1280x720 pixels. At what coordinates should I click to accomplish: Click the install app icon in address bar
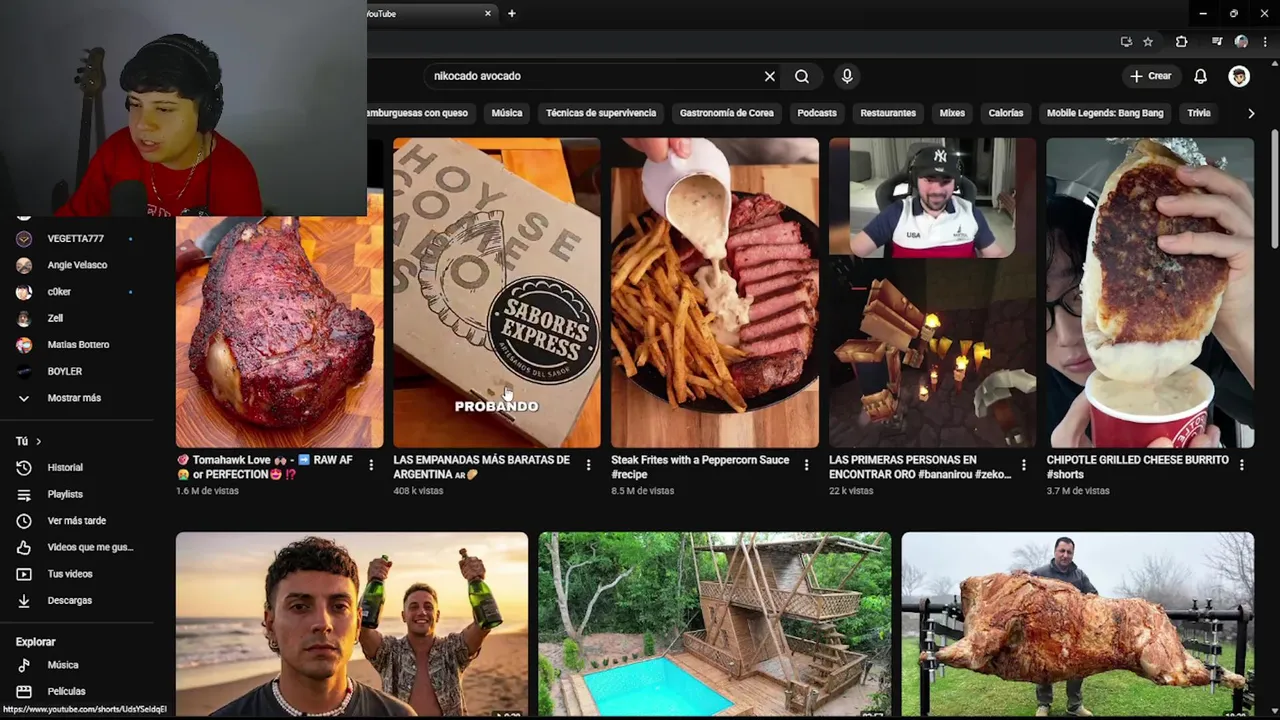(x=1126, y=42)
